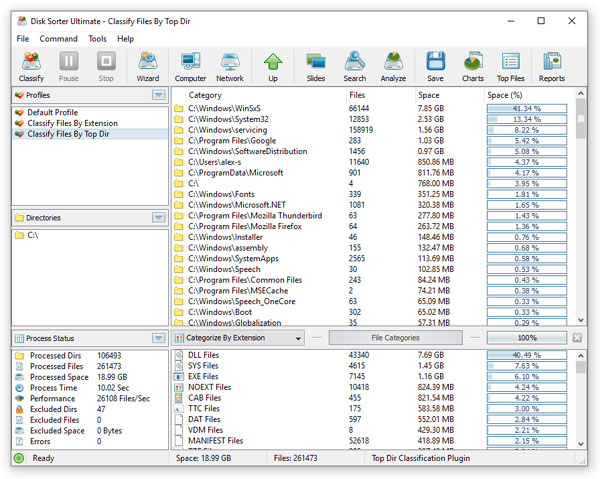Open the Computer toolbar icon

click(191, 67)
